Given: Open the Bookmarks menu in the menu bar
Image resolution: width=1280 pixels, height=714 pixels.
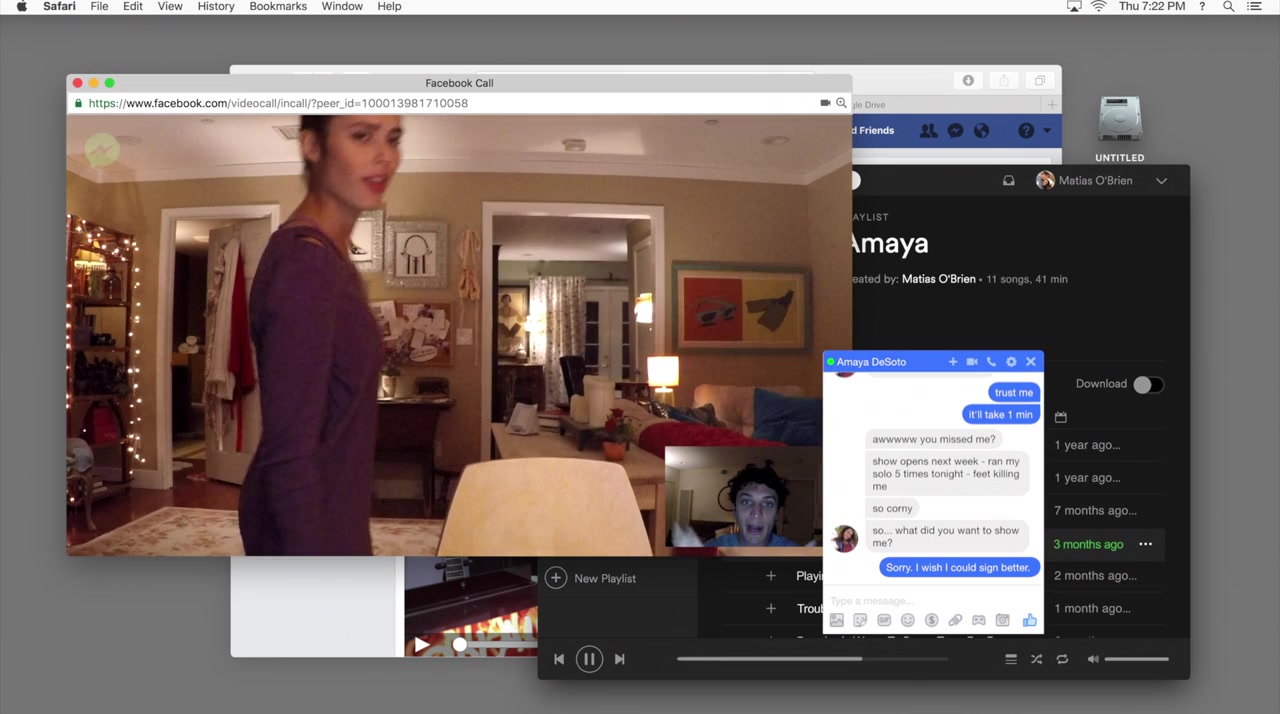Looking at the screenshot, I should 278,7.
